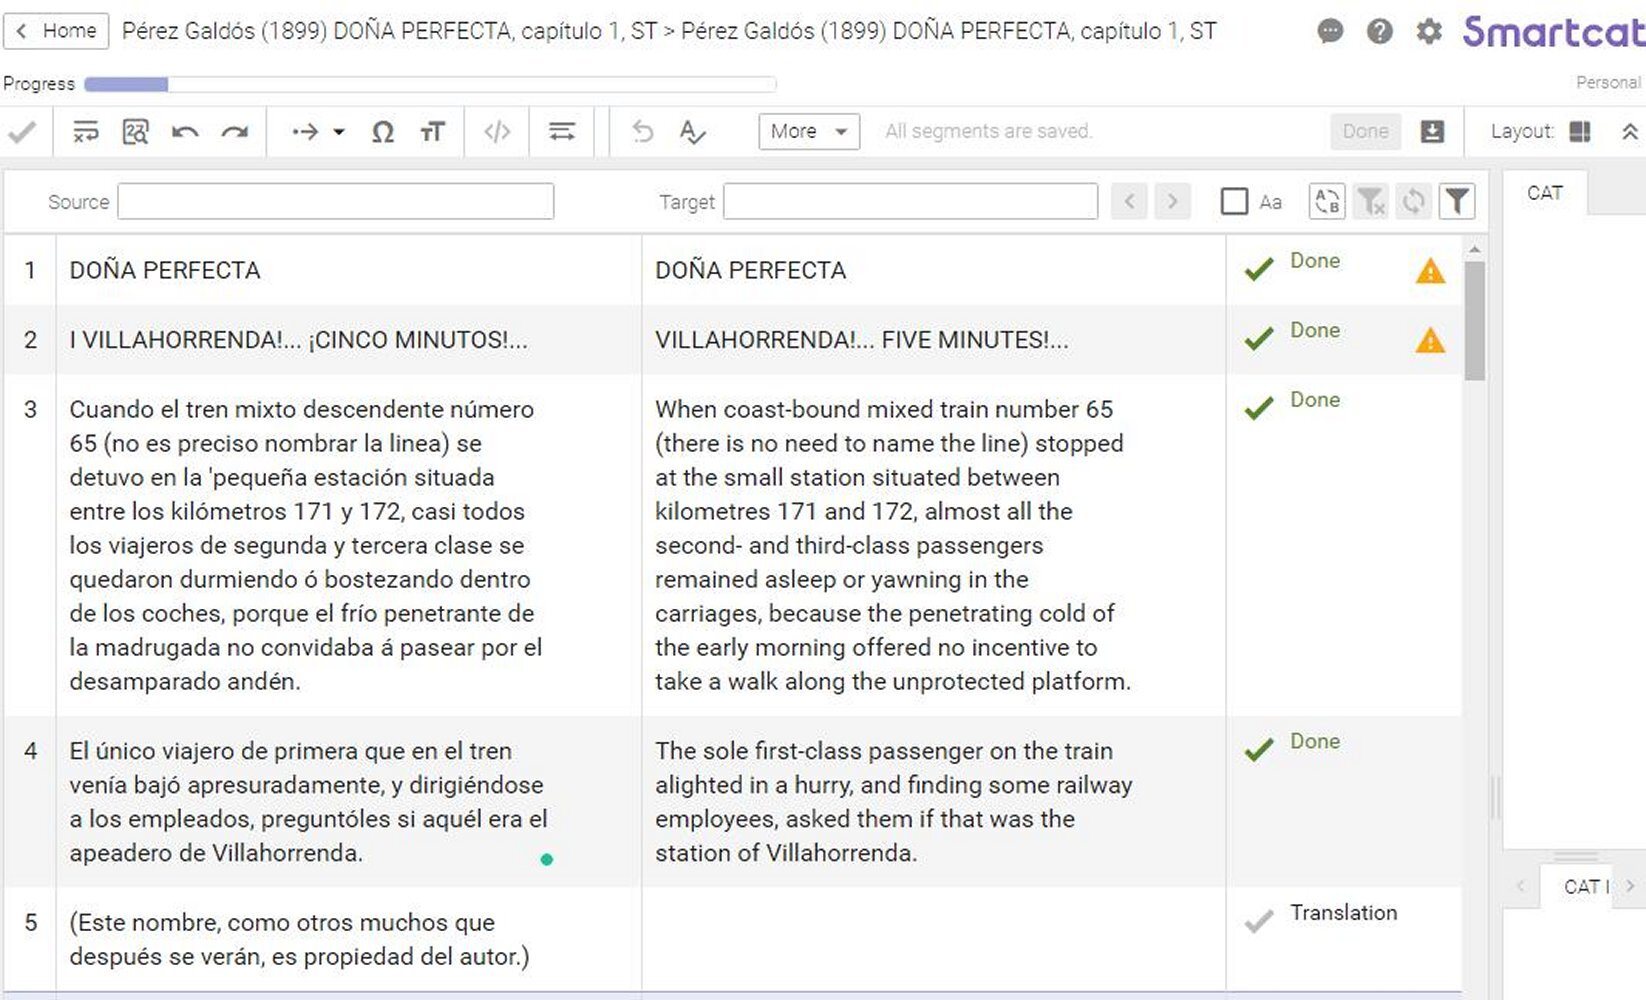Open the More dropdown menu

[808, 131]
